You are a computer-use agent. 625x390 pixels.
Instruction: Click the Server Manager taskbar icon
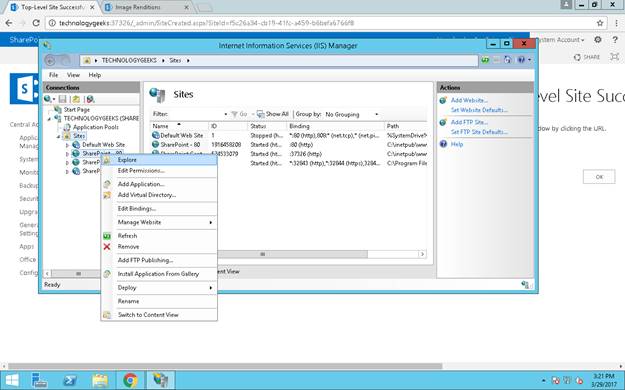pyautogui.click(x=39, y=380)
